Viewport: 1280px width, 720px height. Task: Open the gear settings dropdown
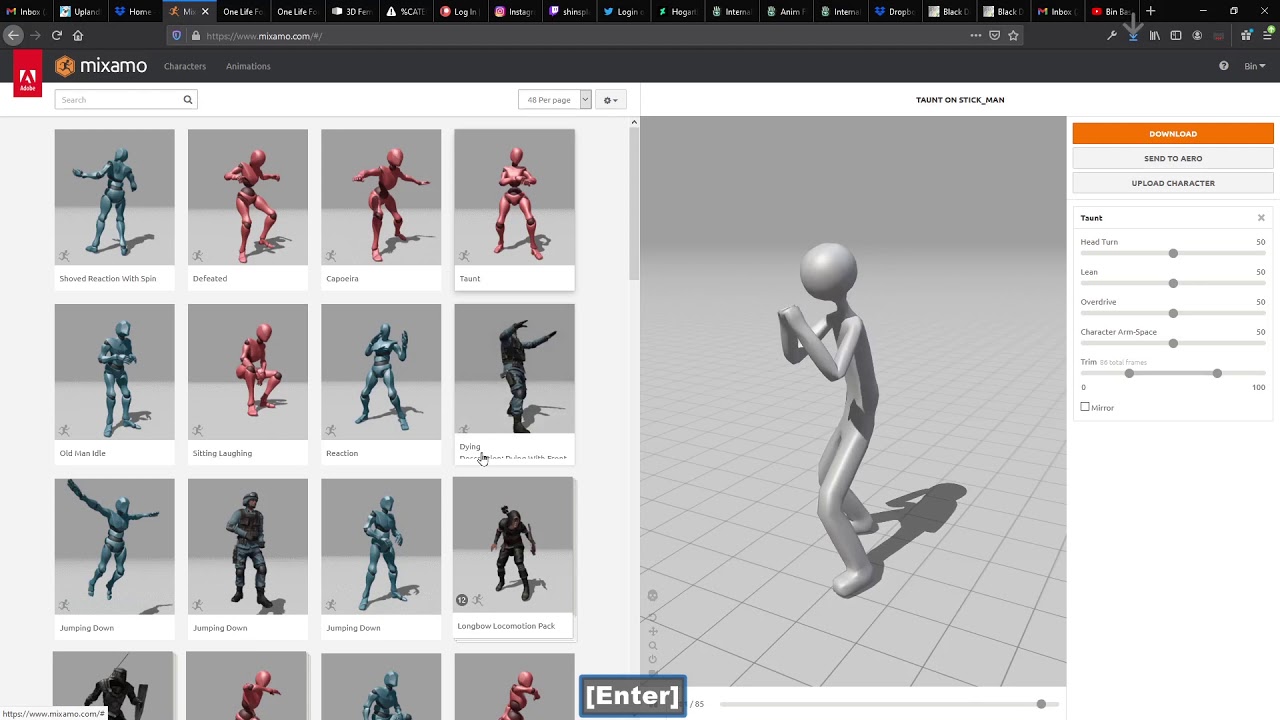[x=610, y=100]
